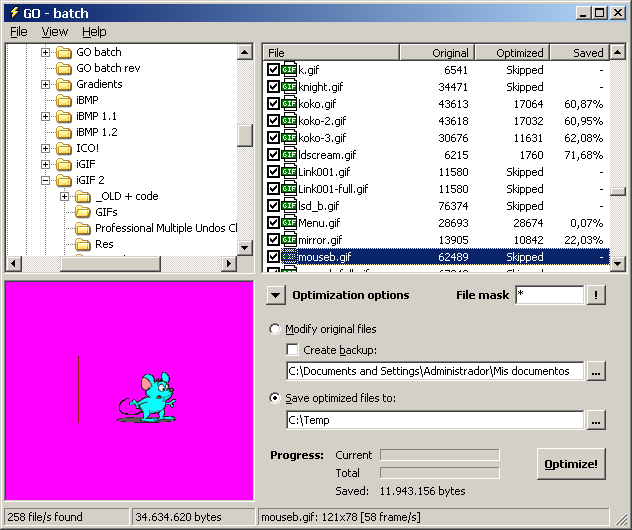Click the GIF file icon for knight.gif
This screenshot has height=530, width=632.
coord(289,87)
